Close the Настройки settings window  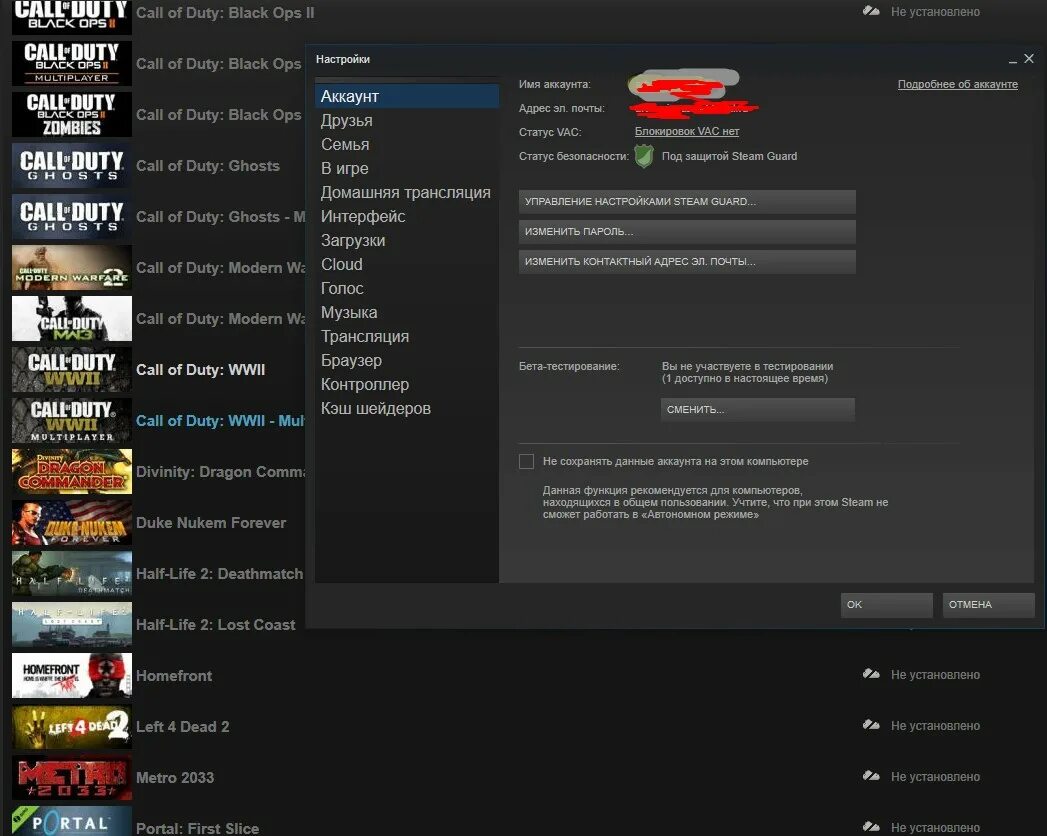[x=1029, y=59]
